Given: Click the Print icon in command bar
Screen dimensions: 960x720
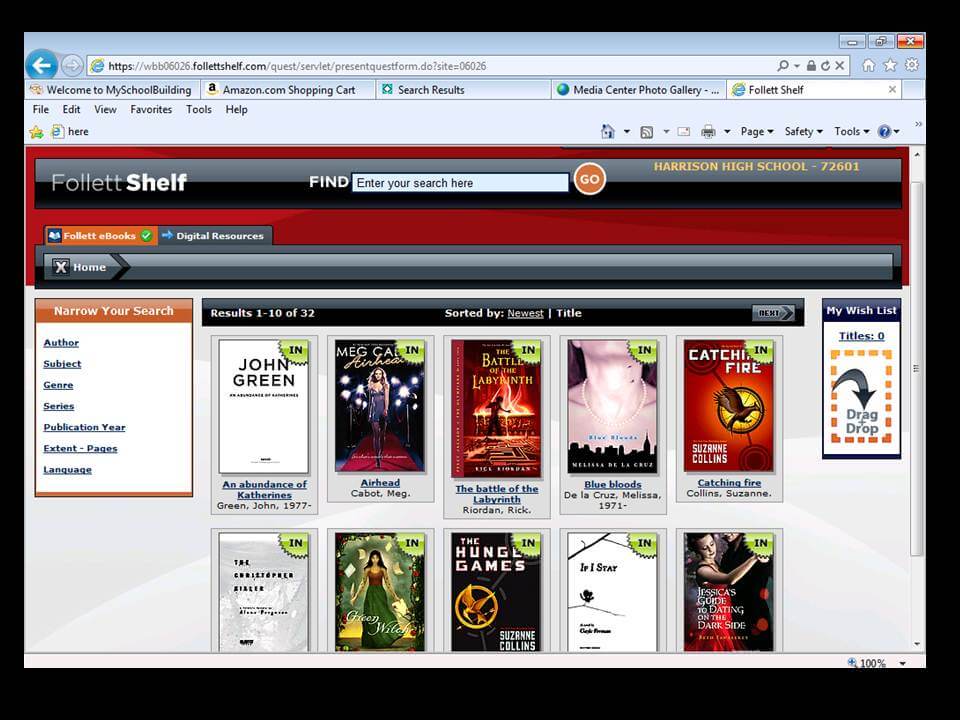Looking at the screenshot, I should click(x=708, y=132).
